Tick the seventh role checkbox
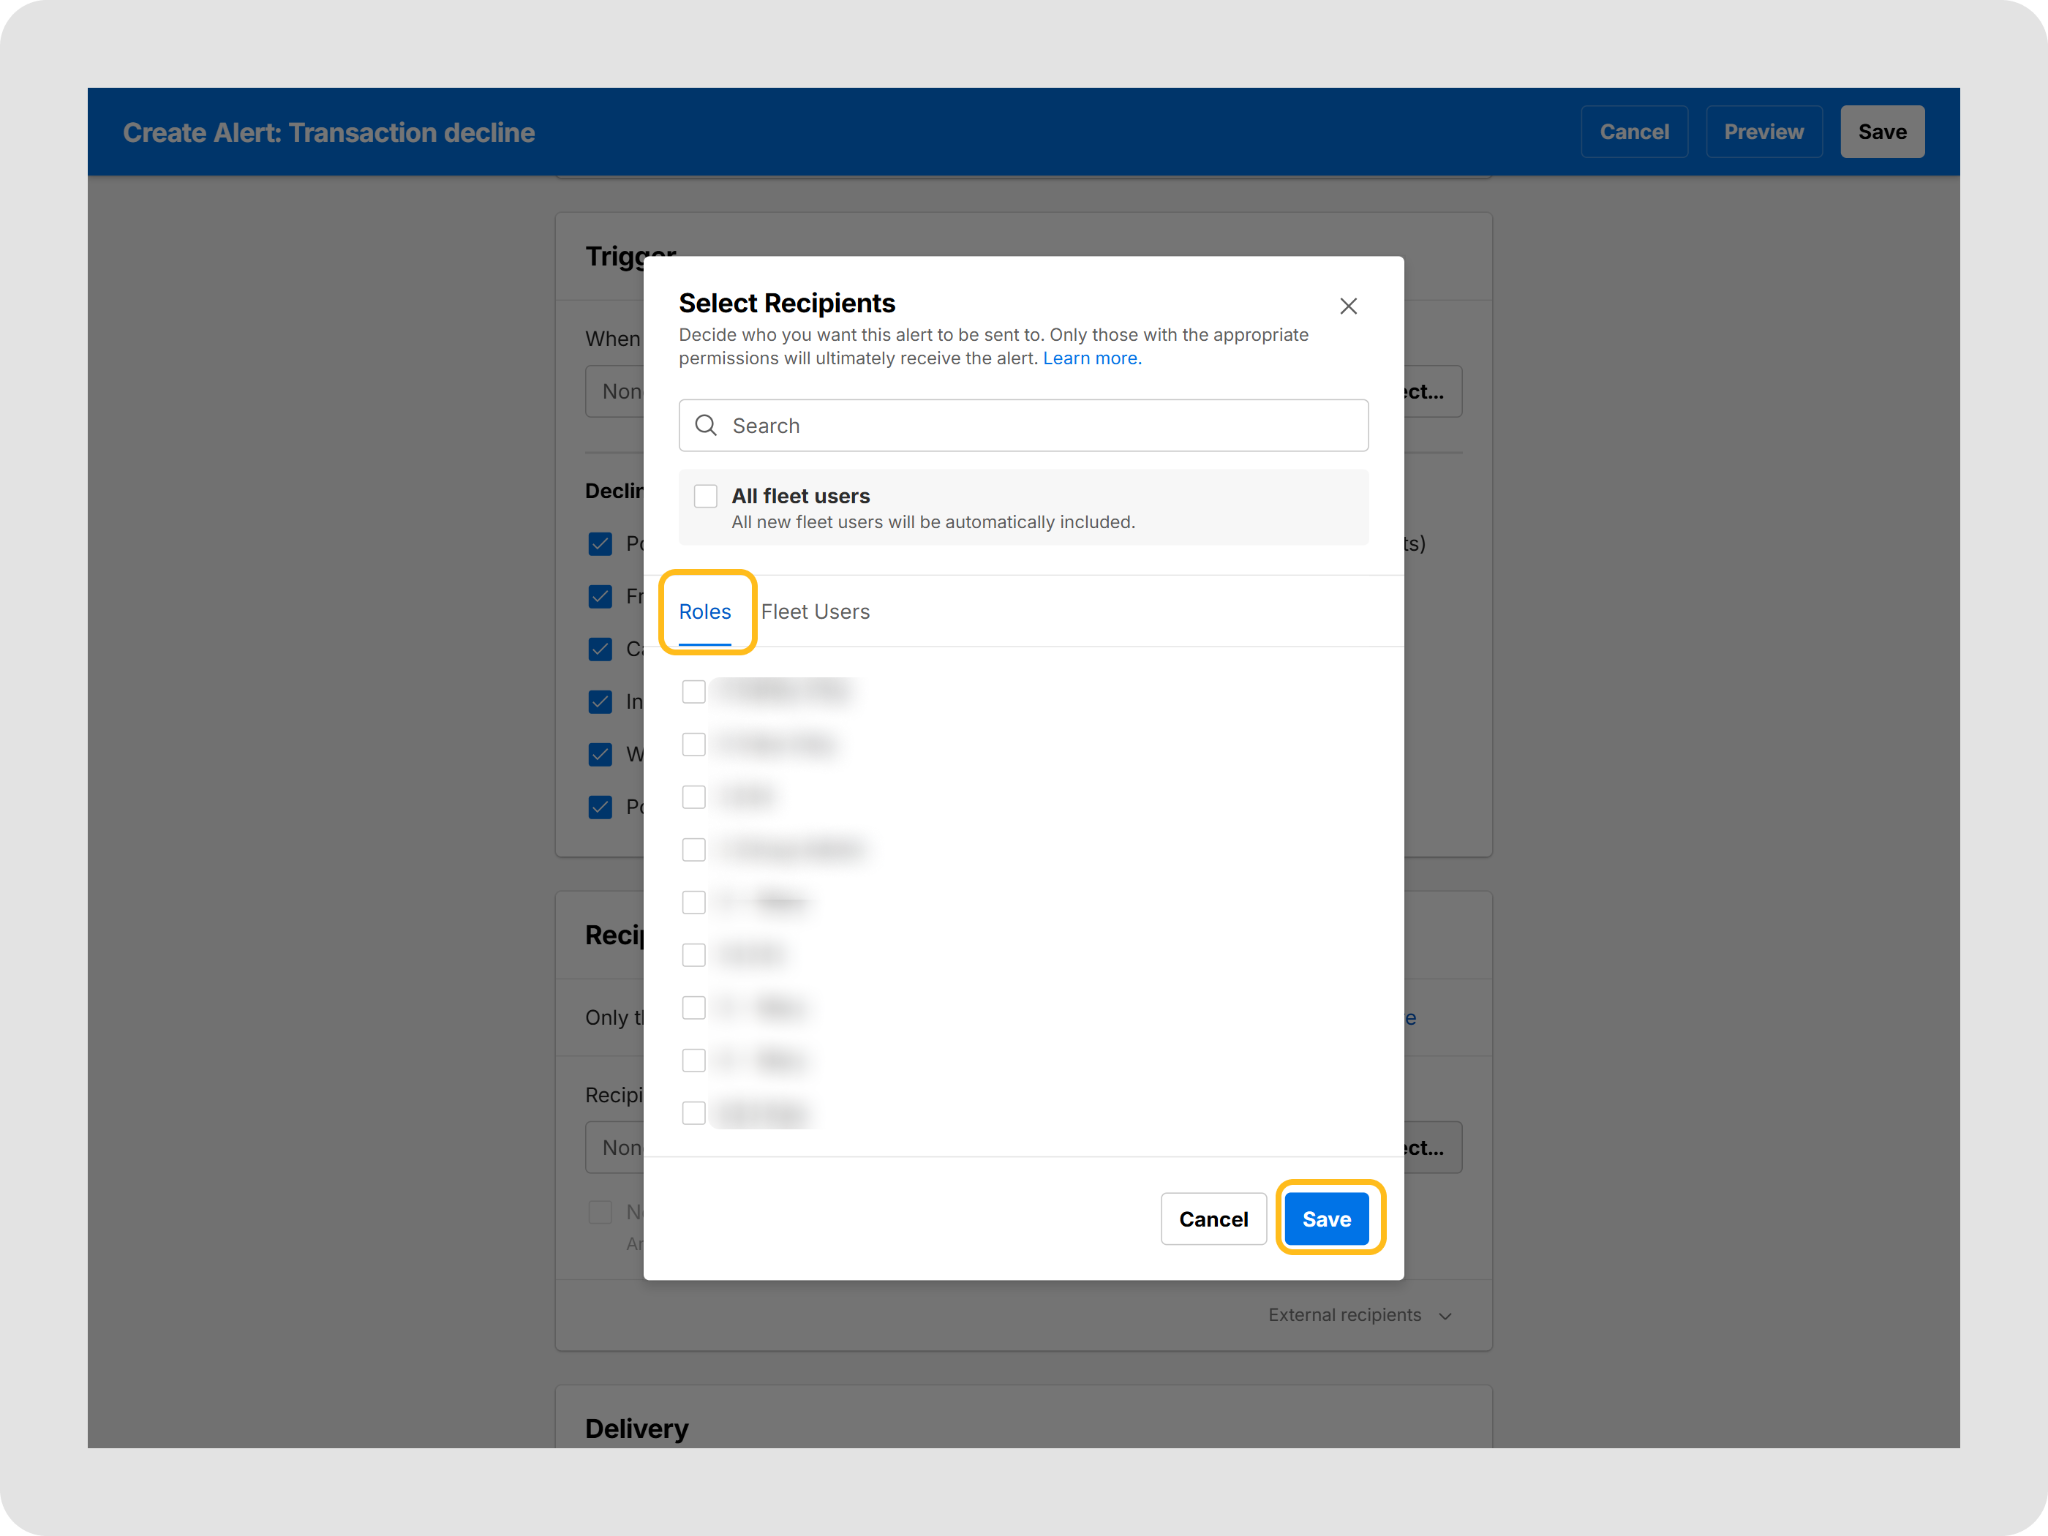 [693, 1007]
